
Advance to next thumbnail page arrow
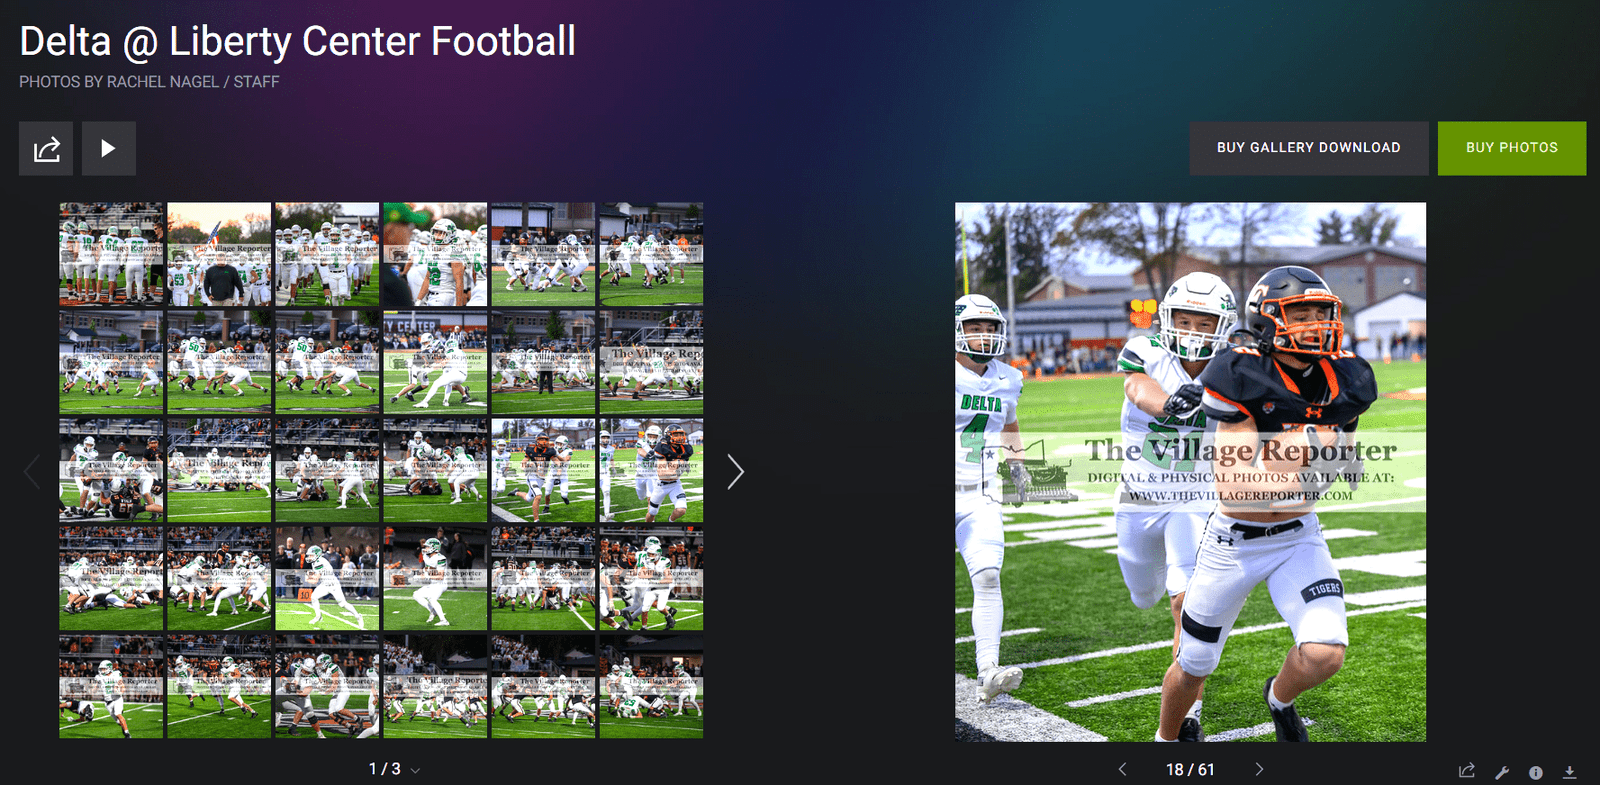click(x=735, y=472)
